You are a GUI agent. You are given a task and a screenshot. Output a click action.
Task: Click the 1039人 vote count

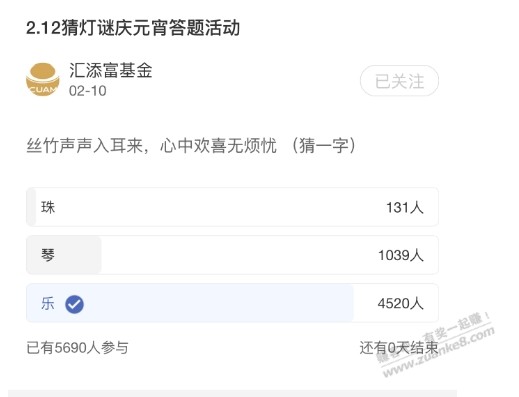(401, 255)
